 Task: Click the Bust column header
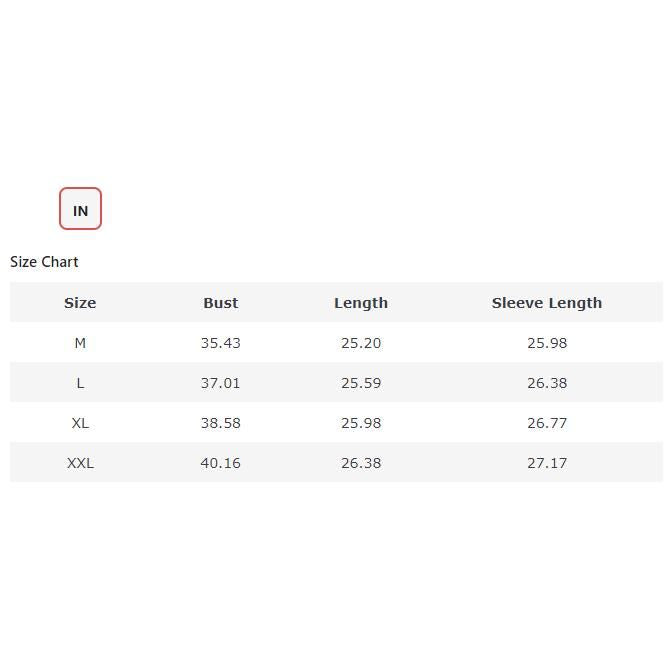pyautogui.click(x=220, y=303)
